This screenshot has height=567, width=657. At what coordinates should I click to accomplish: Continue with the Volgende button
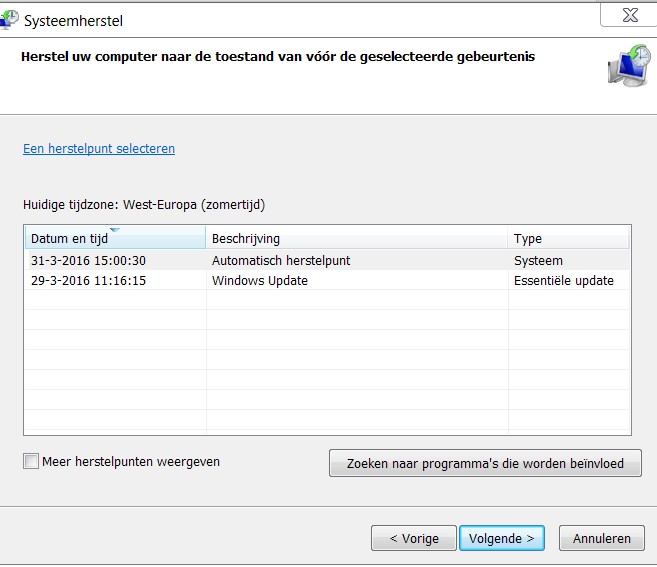click(502, 538)
